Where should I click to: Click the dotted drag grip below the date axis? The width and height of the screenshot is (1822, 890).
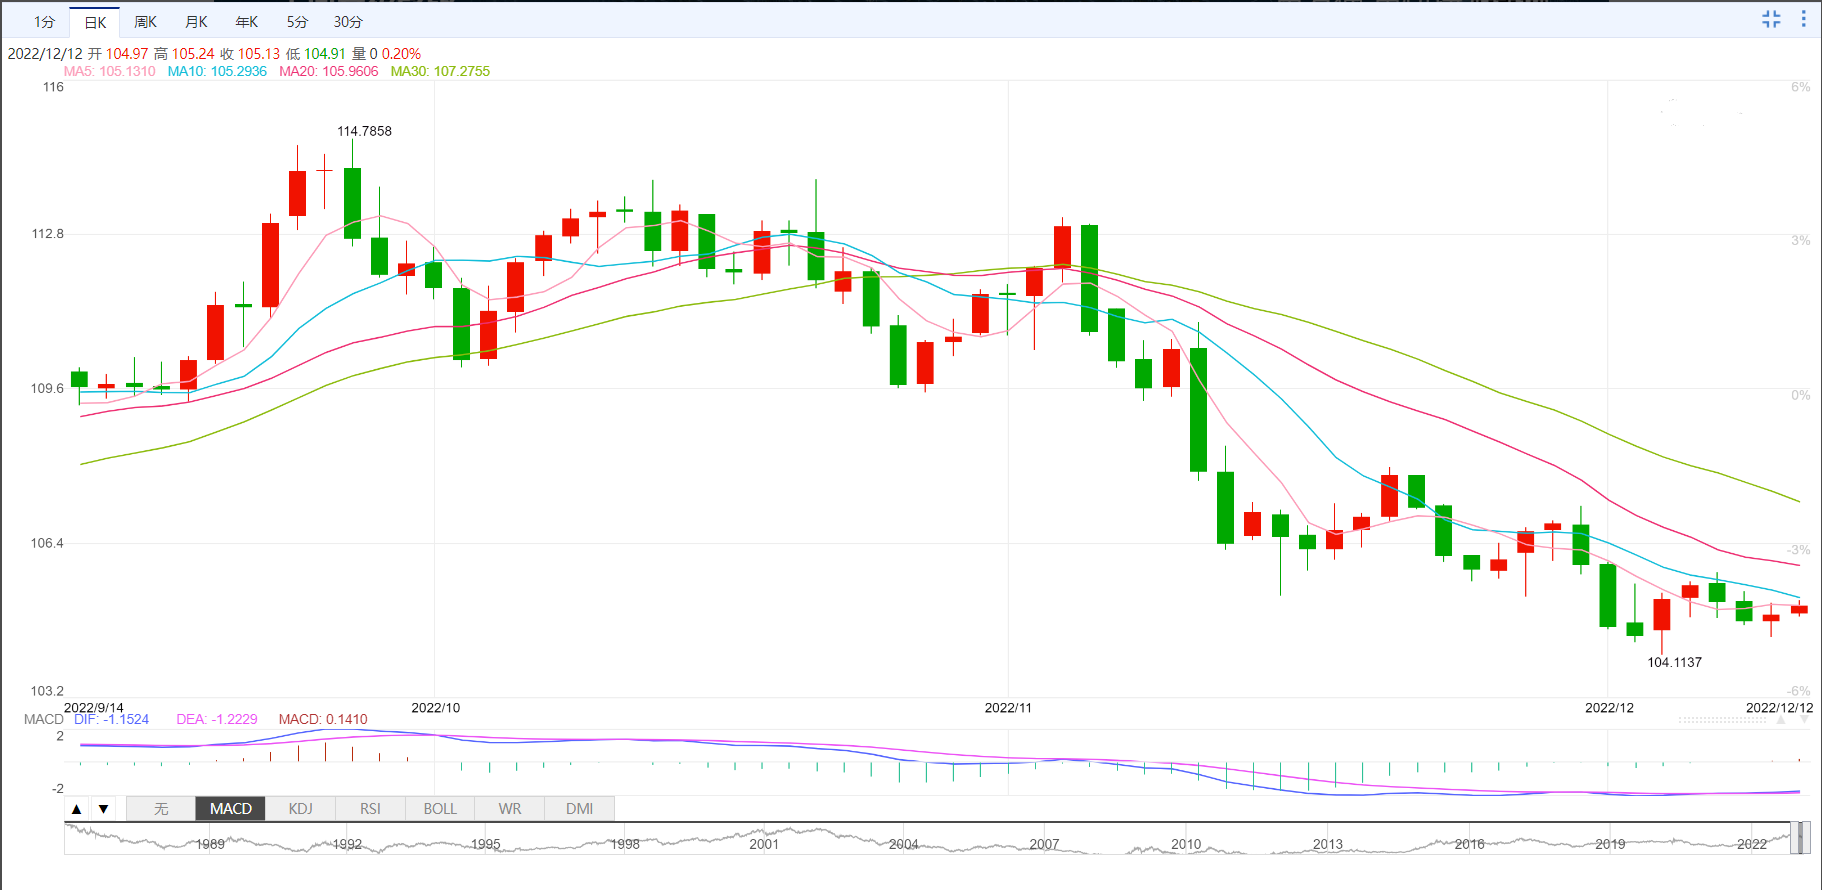coord(1722,720)
